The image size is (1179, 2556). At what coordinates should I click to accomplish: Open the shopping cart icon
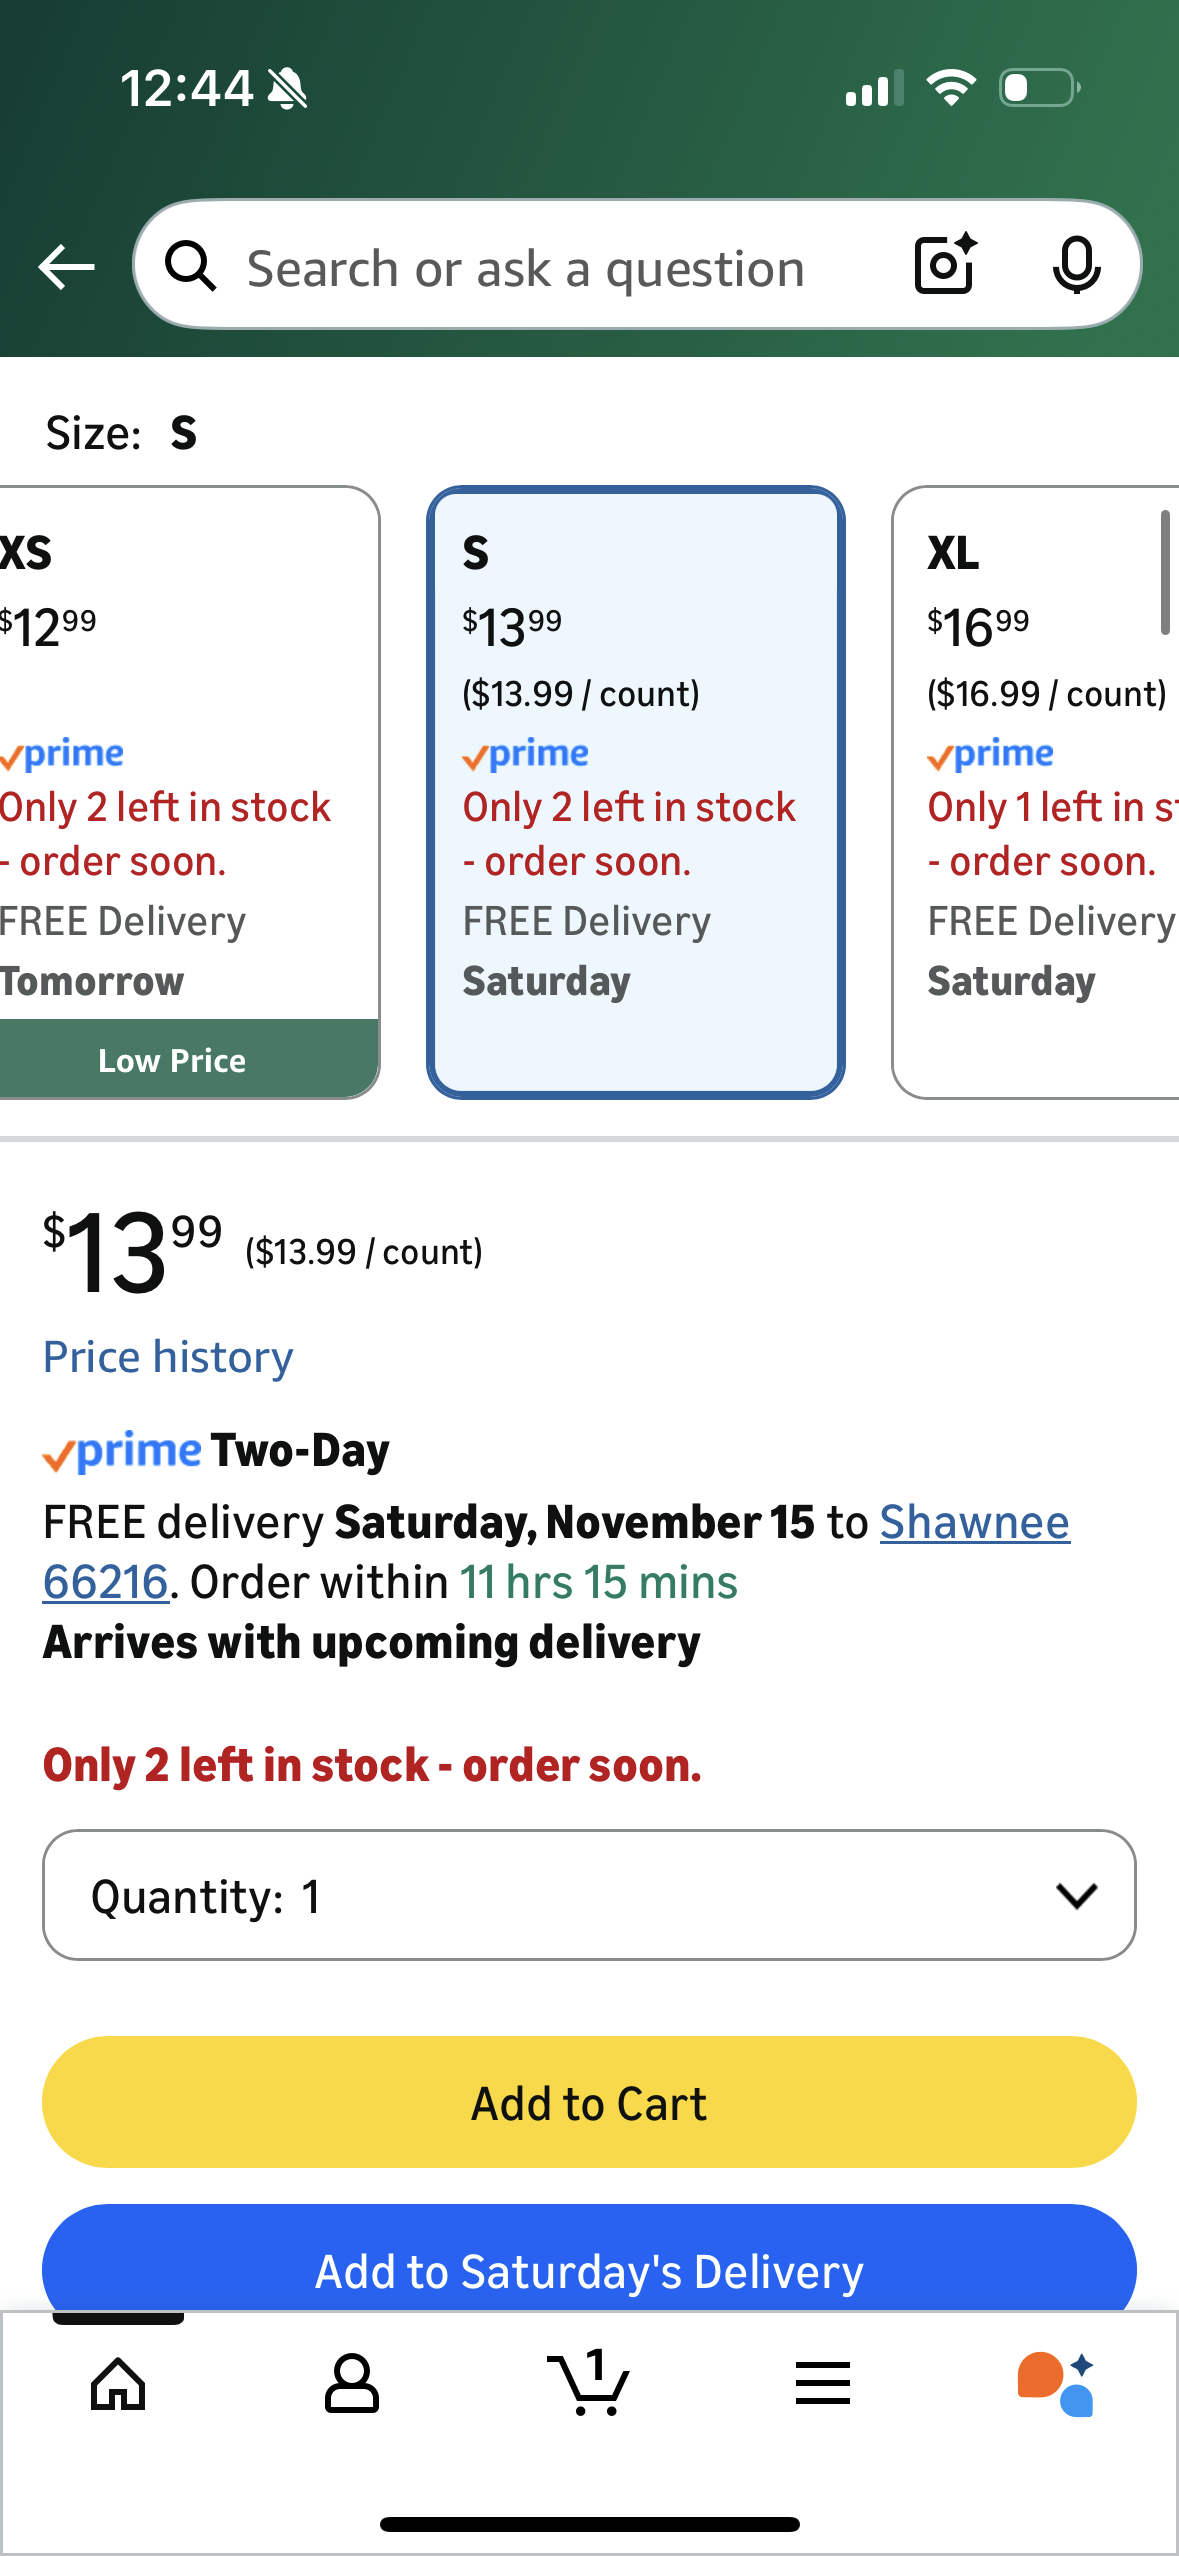[x=589, y=2384]
